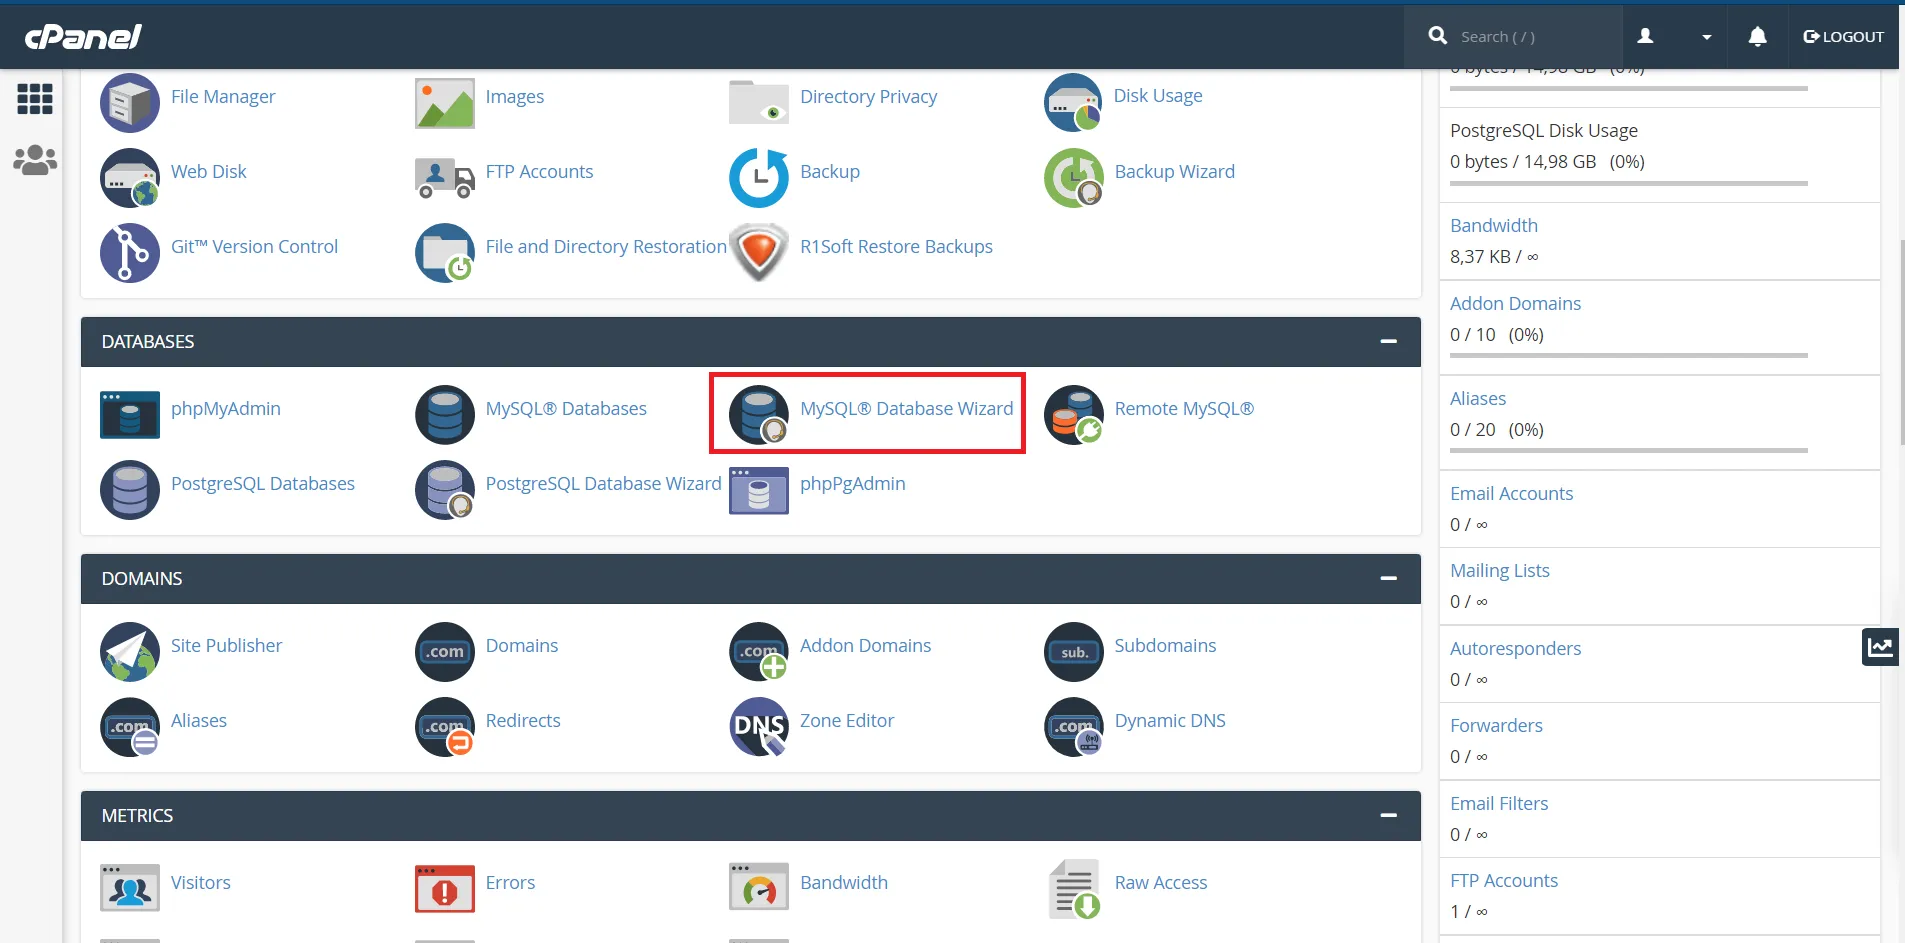1905x943 pixels.
Task: Collapse the Metrics section
Action: 1388,816
